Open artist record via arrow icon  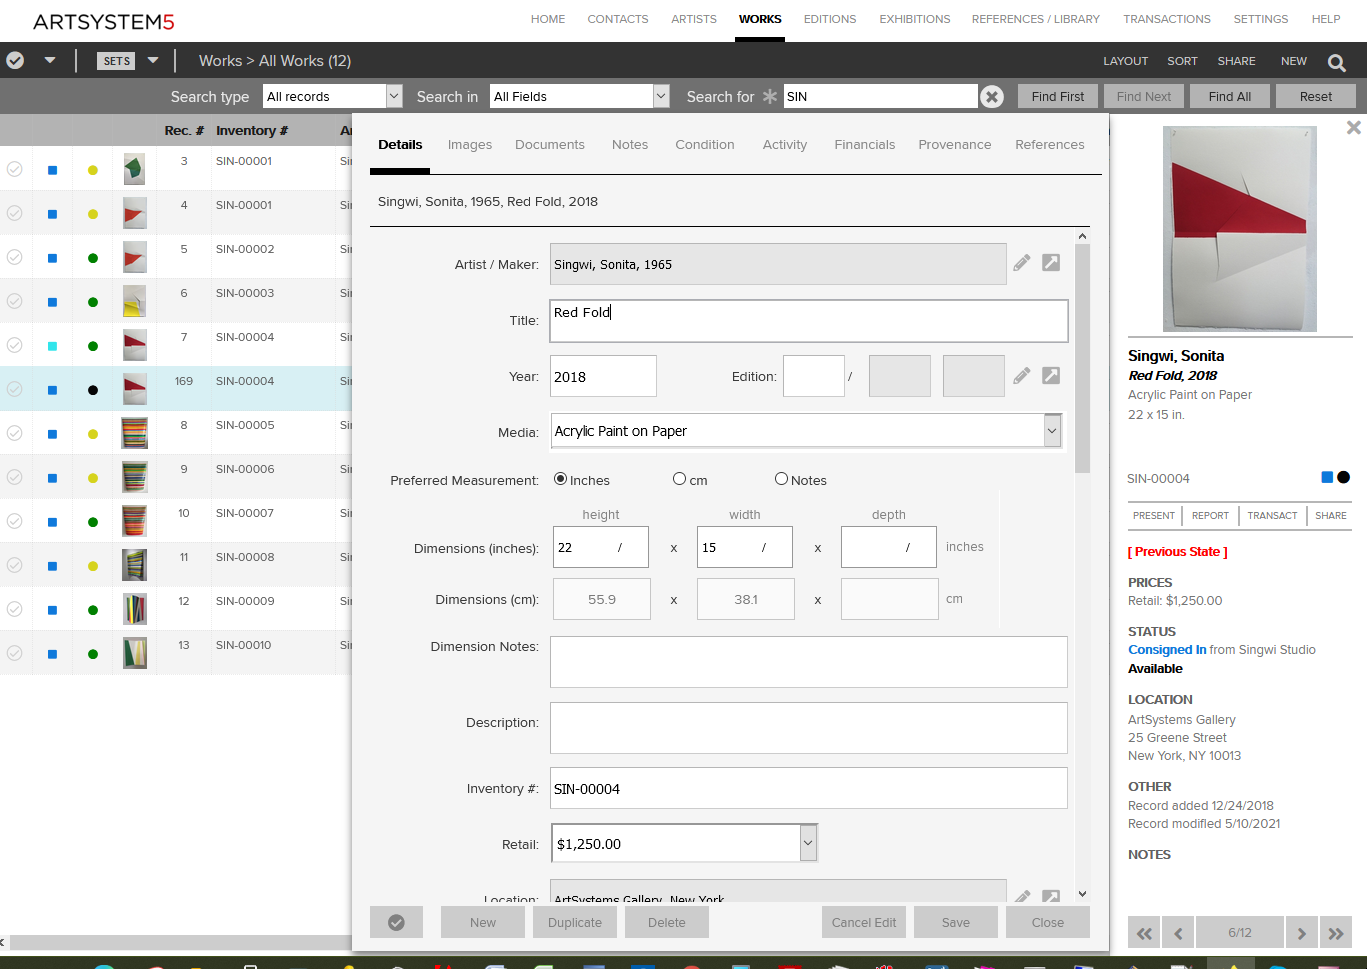(1051, 263)
